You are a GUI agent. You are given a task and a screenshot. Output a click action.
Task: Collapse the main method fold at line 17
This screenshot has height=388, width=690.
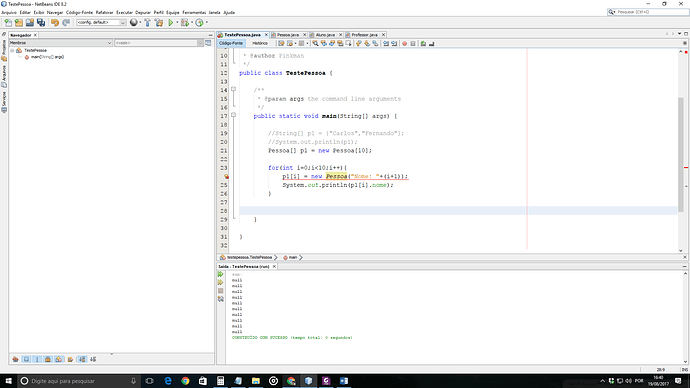click(x=233, y=115)
